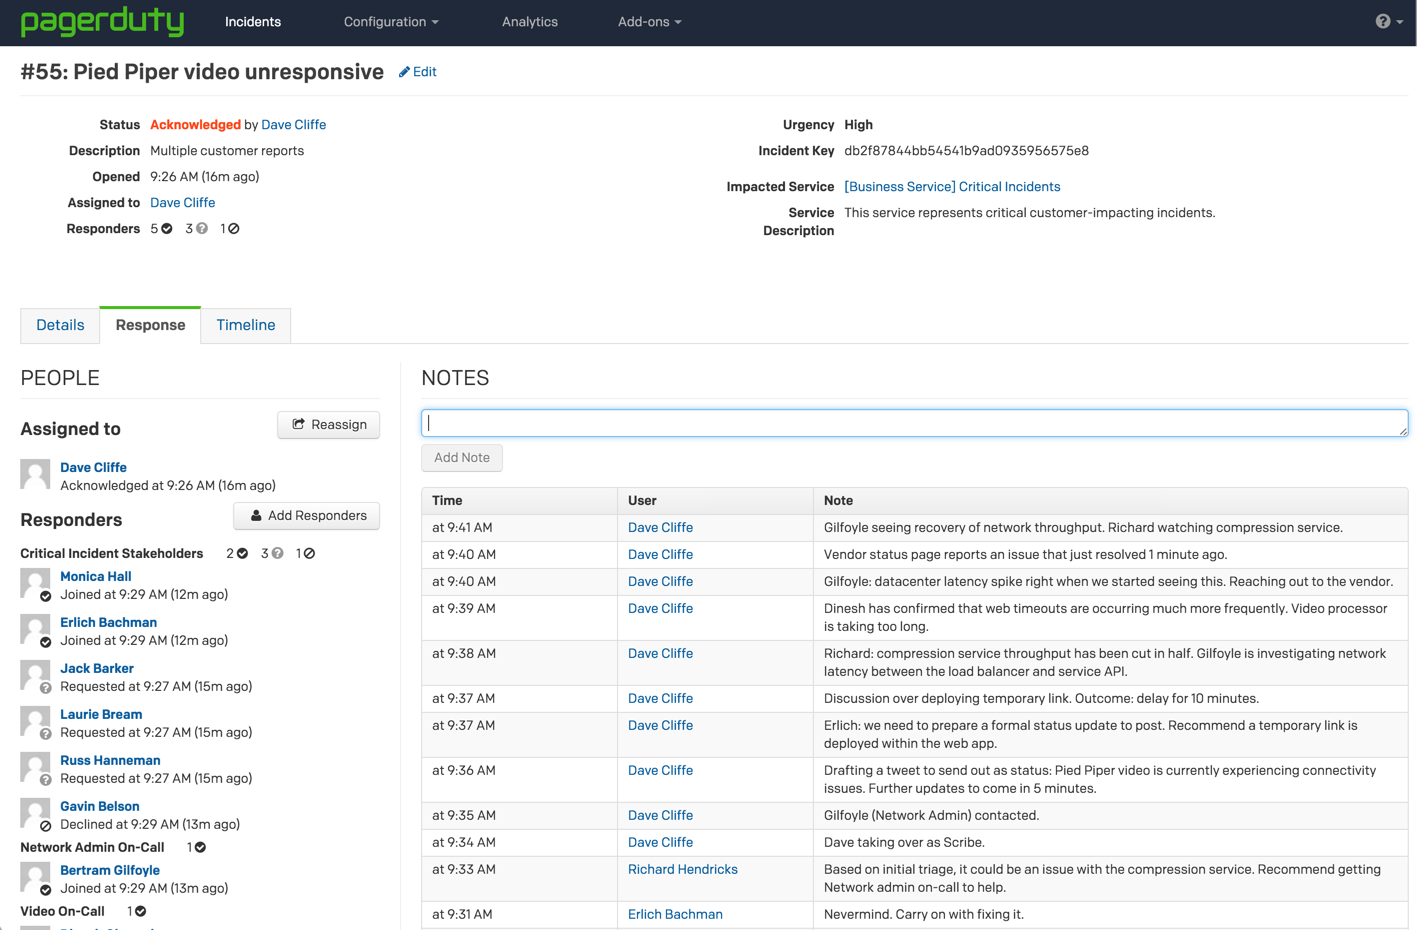
Task: Open the help question-mark dropdown
Action: [1384, 21]
